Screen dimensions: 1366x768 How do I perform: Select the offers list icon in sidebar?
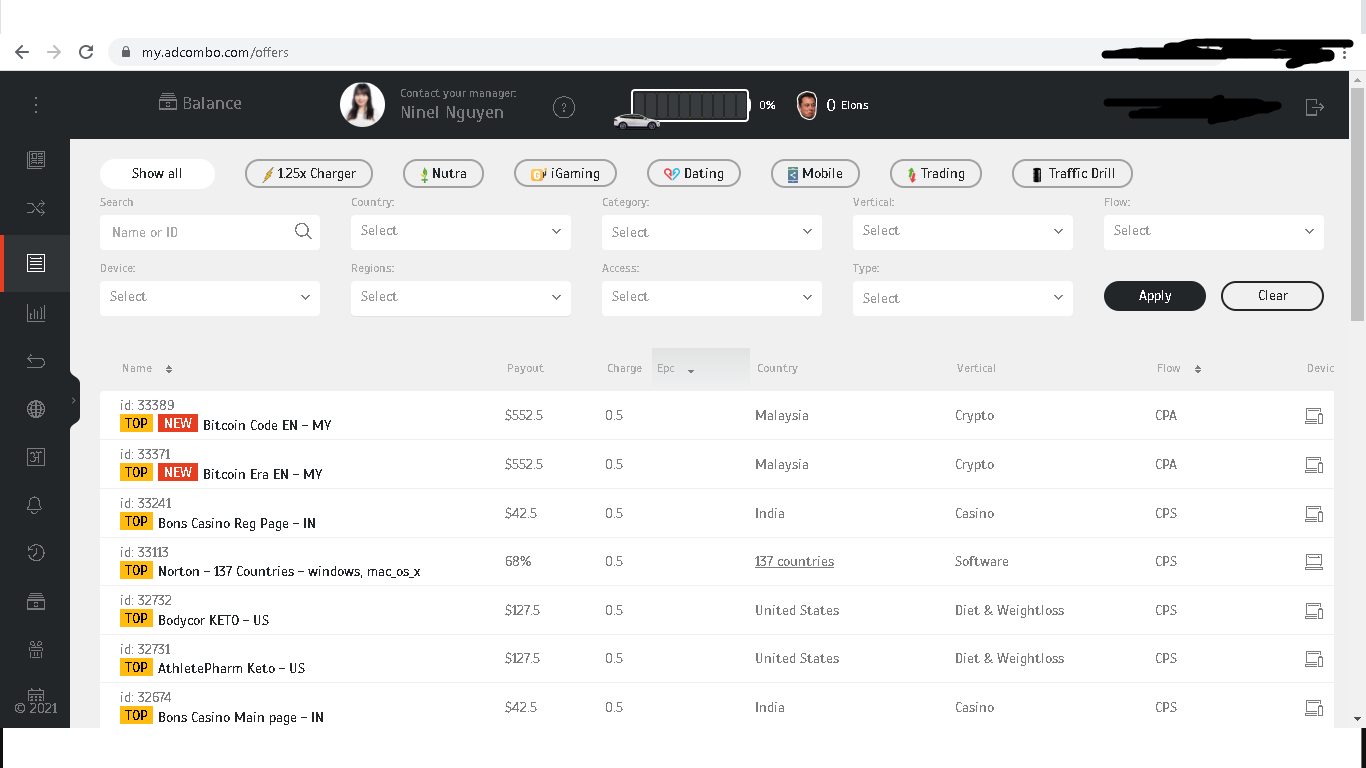click(x=36, y=263)
